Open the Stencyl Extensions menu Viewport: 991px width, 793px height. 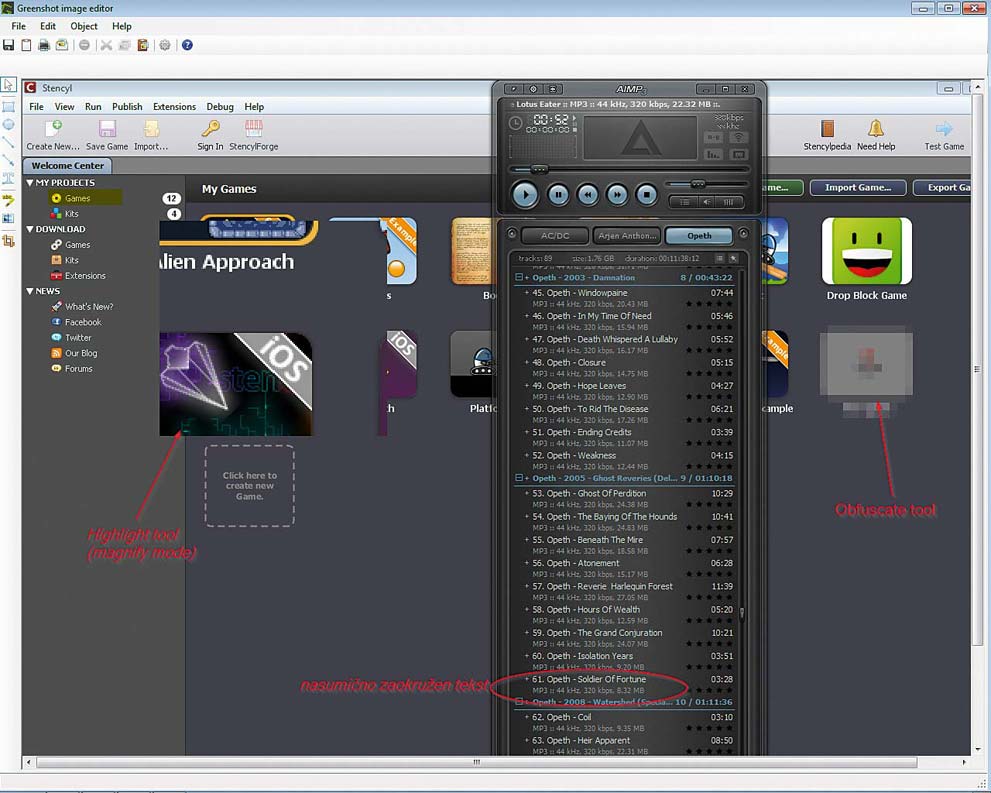point(174,107)
